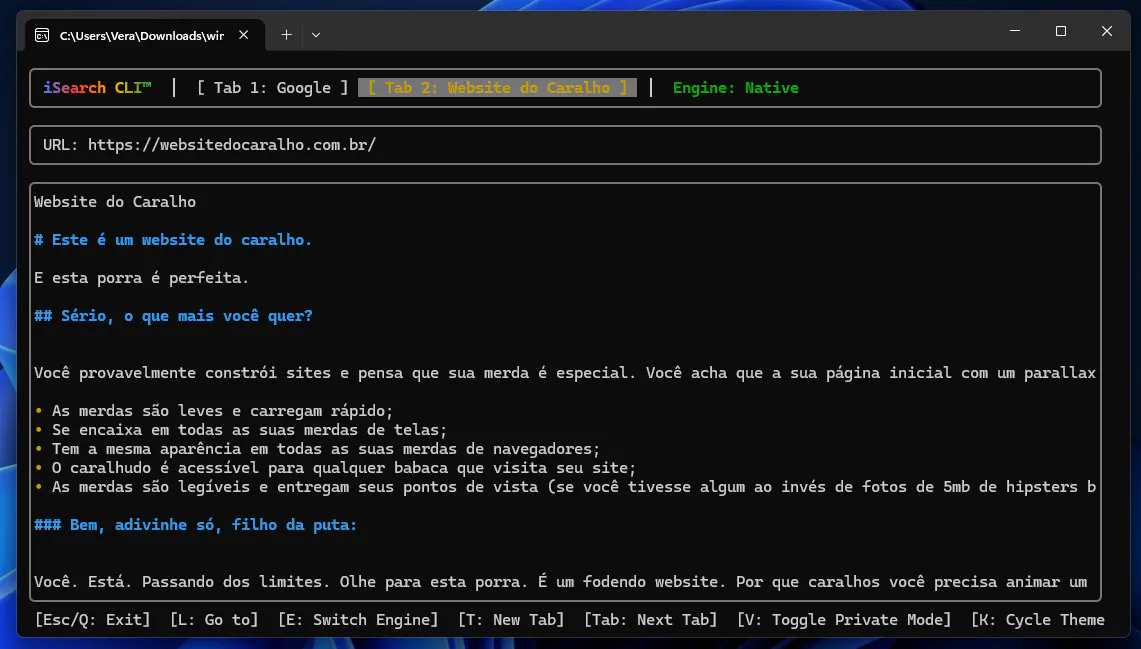Click heading '# Este é um website do caralho.'
Screen dimensions: 1141x649
tap(172, 240)
